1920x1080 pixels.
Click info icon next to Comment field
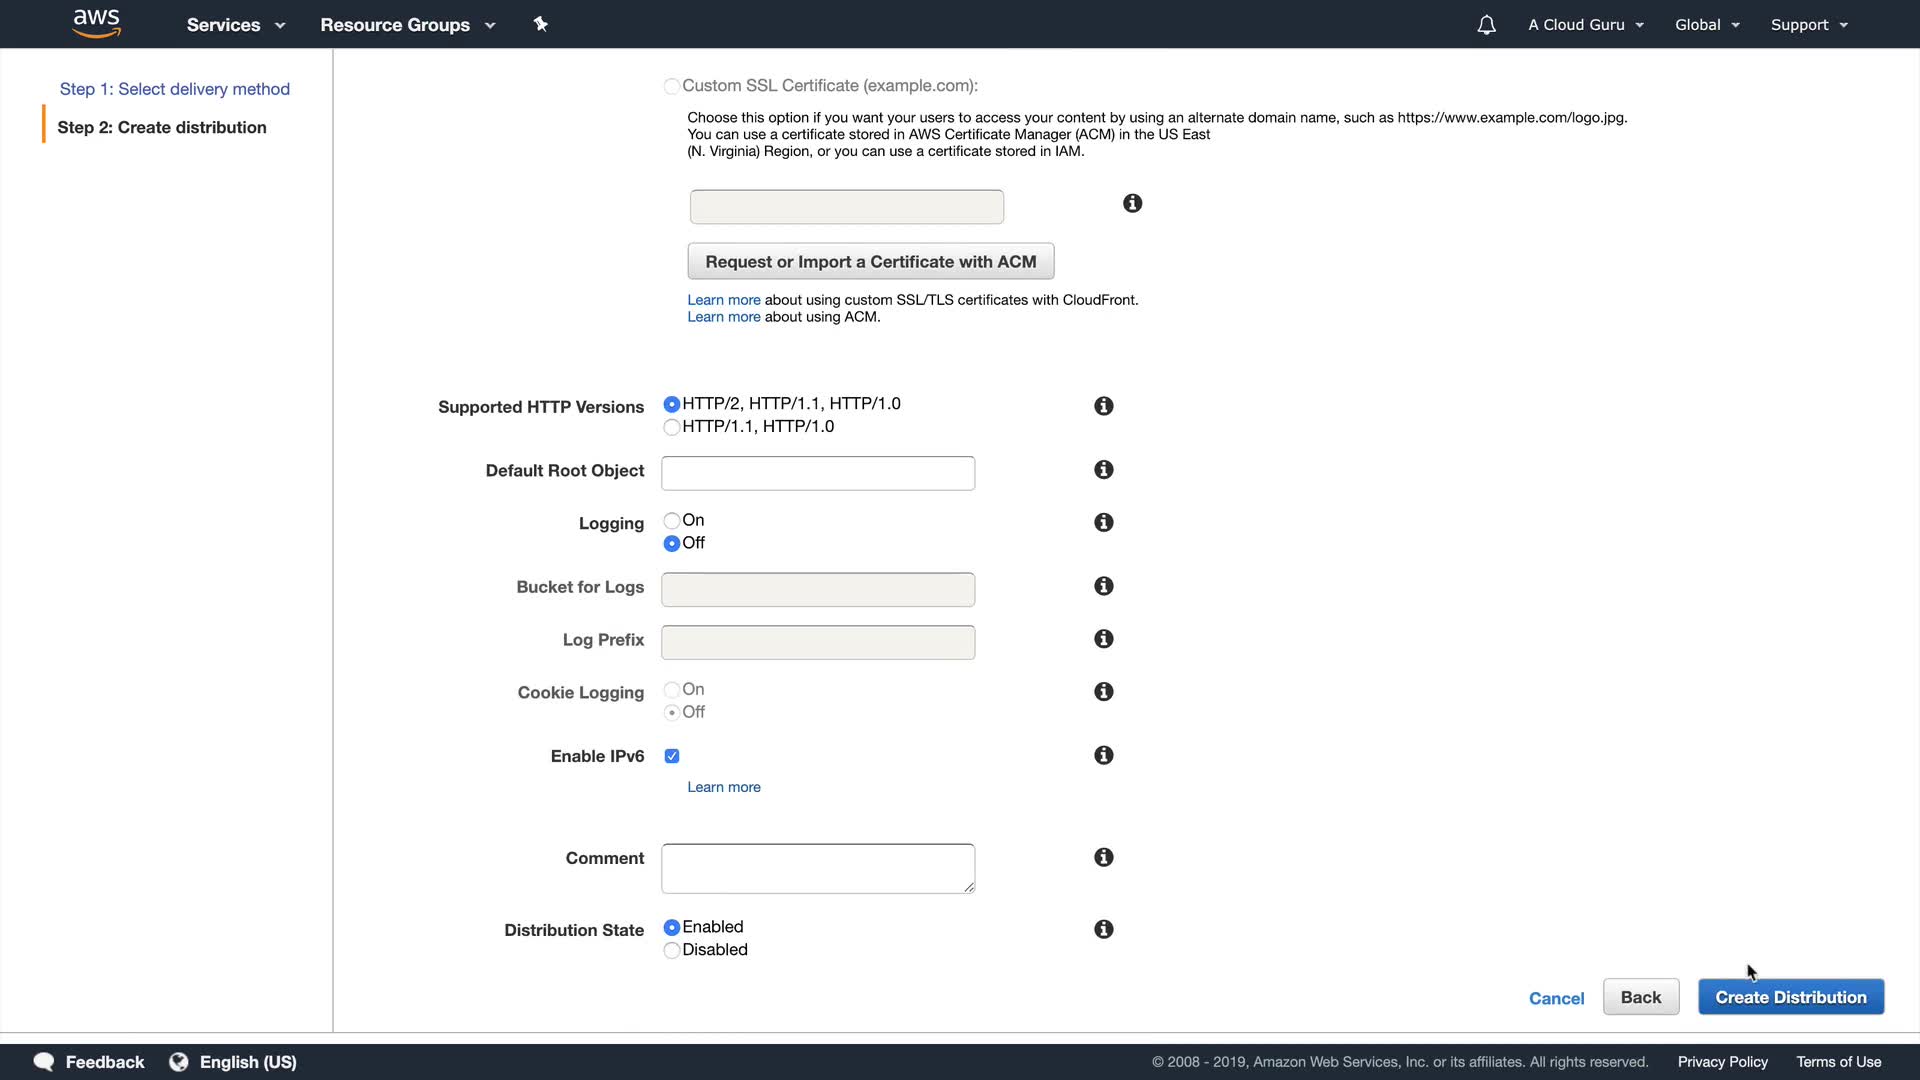point(1103,858)
